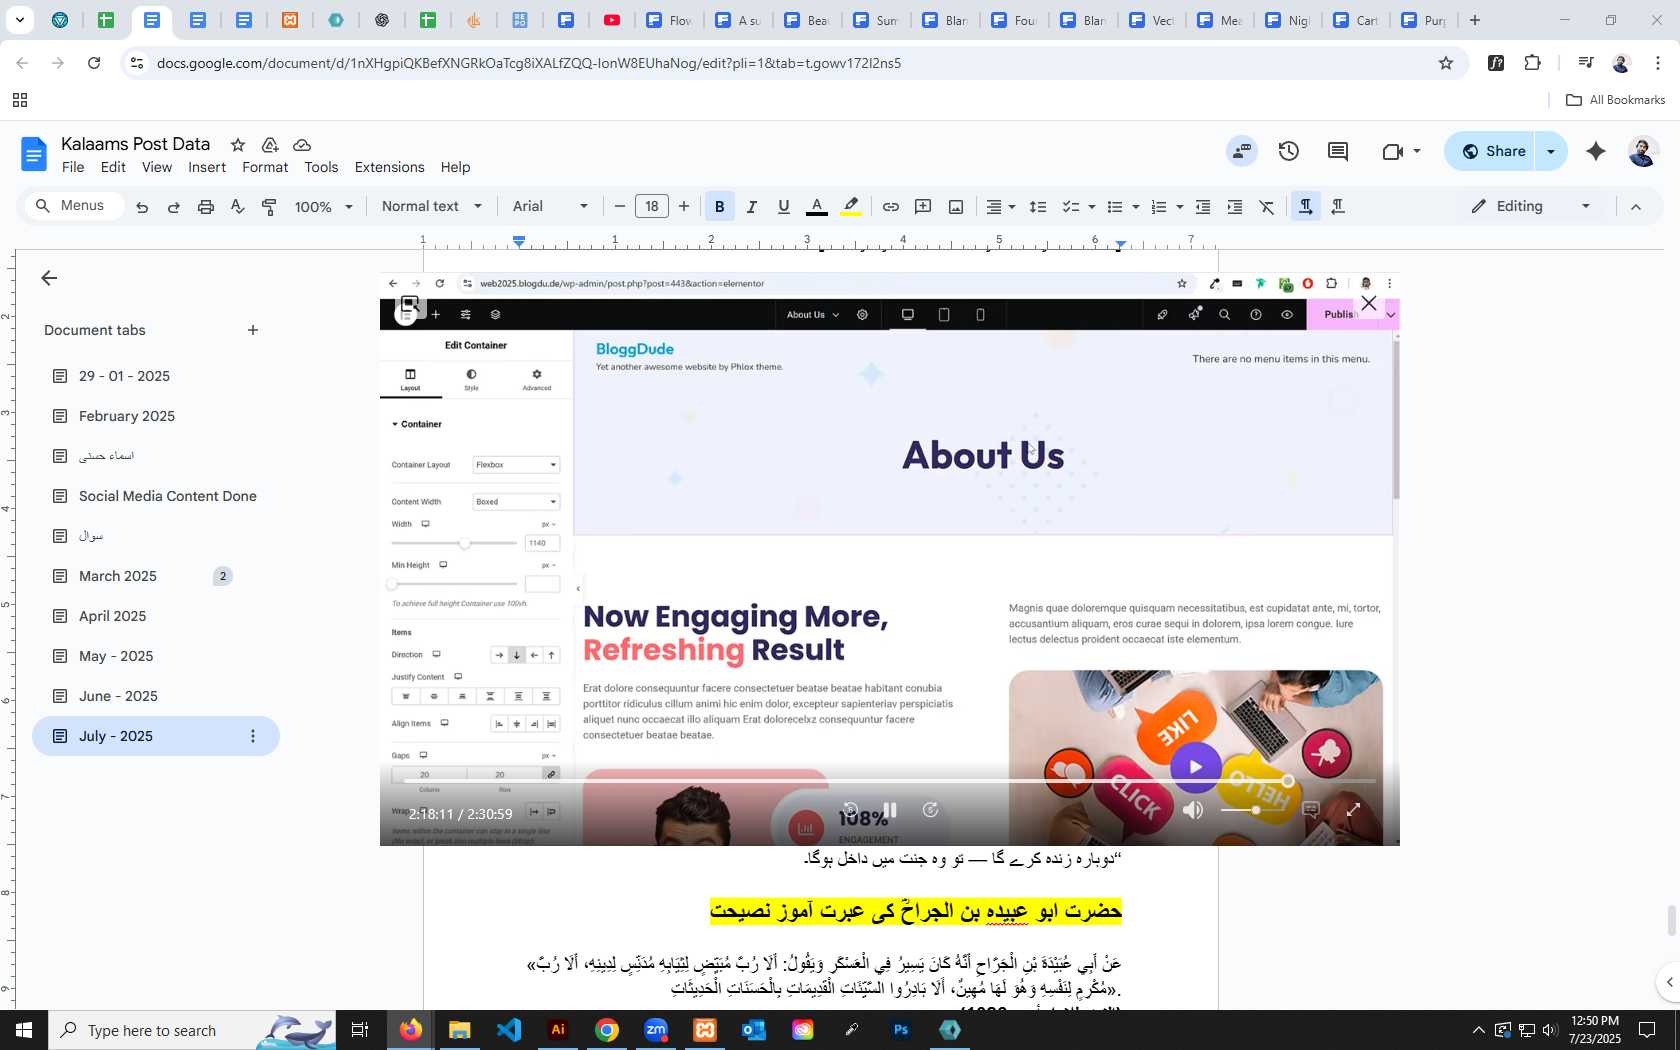
Task: Add a comment using toolbar icon
Action: 923,207
